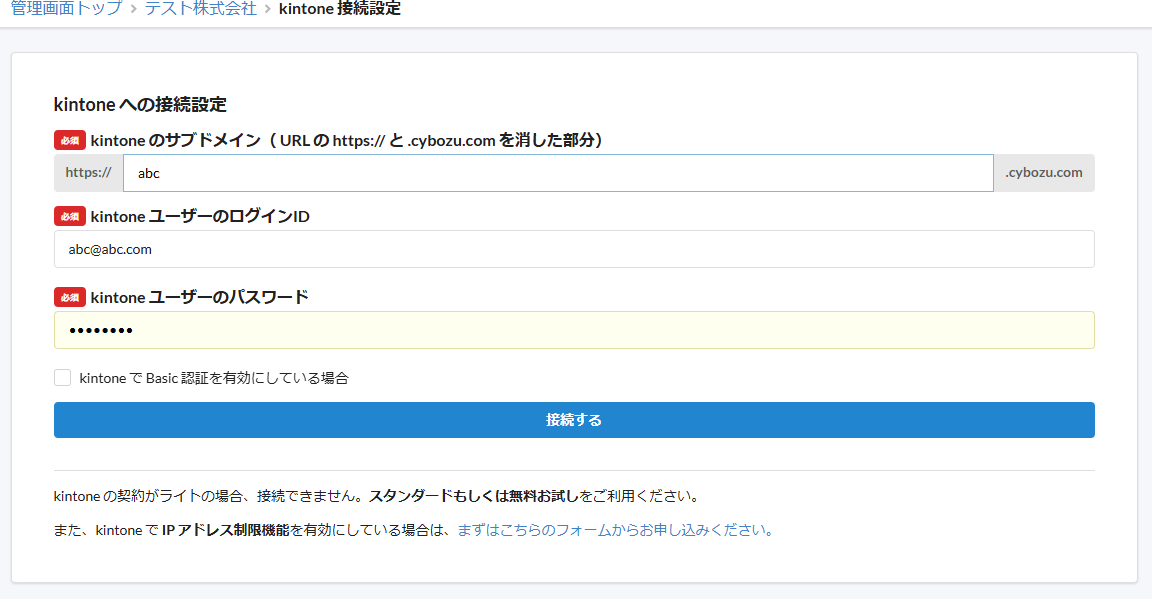Click the kintone subdomain input field
This screenshot has height=599, width=1152.
click(558, 173)
